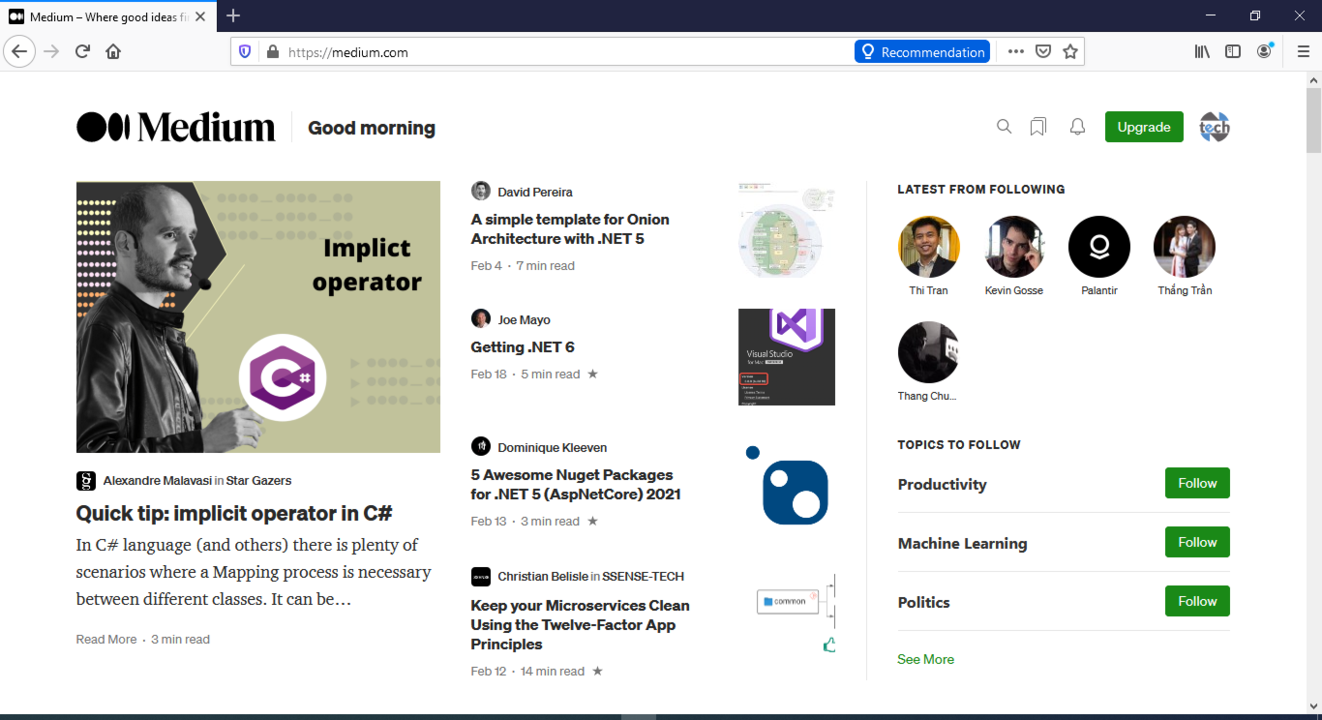1322x720 pixels.
Task: Click the URL address bar
Action: [x=560, y=52]
